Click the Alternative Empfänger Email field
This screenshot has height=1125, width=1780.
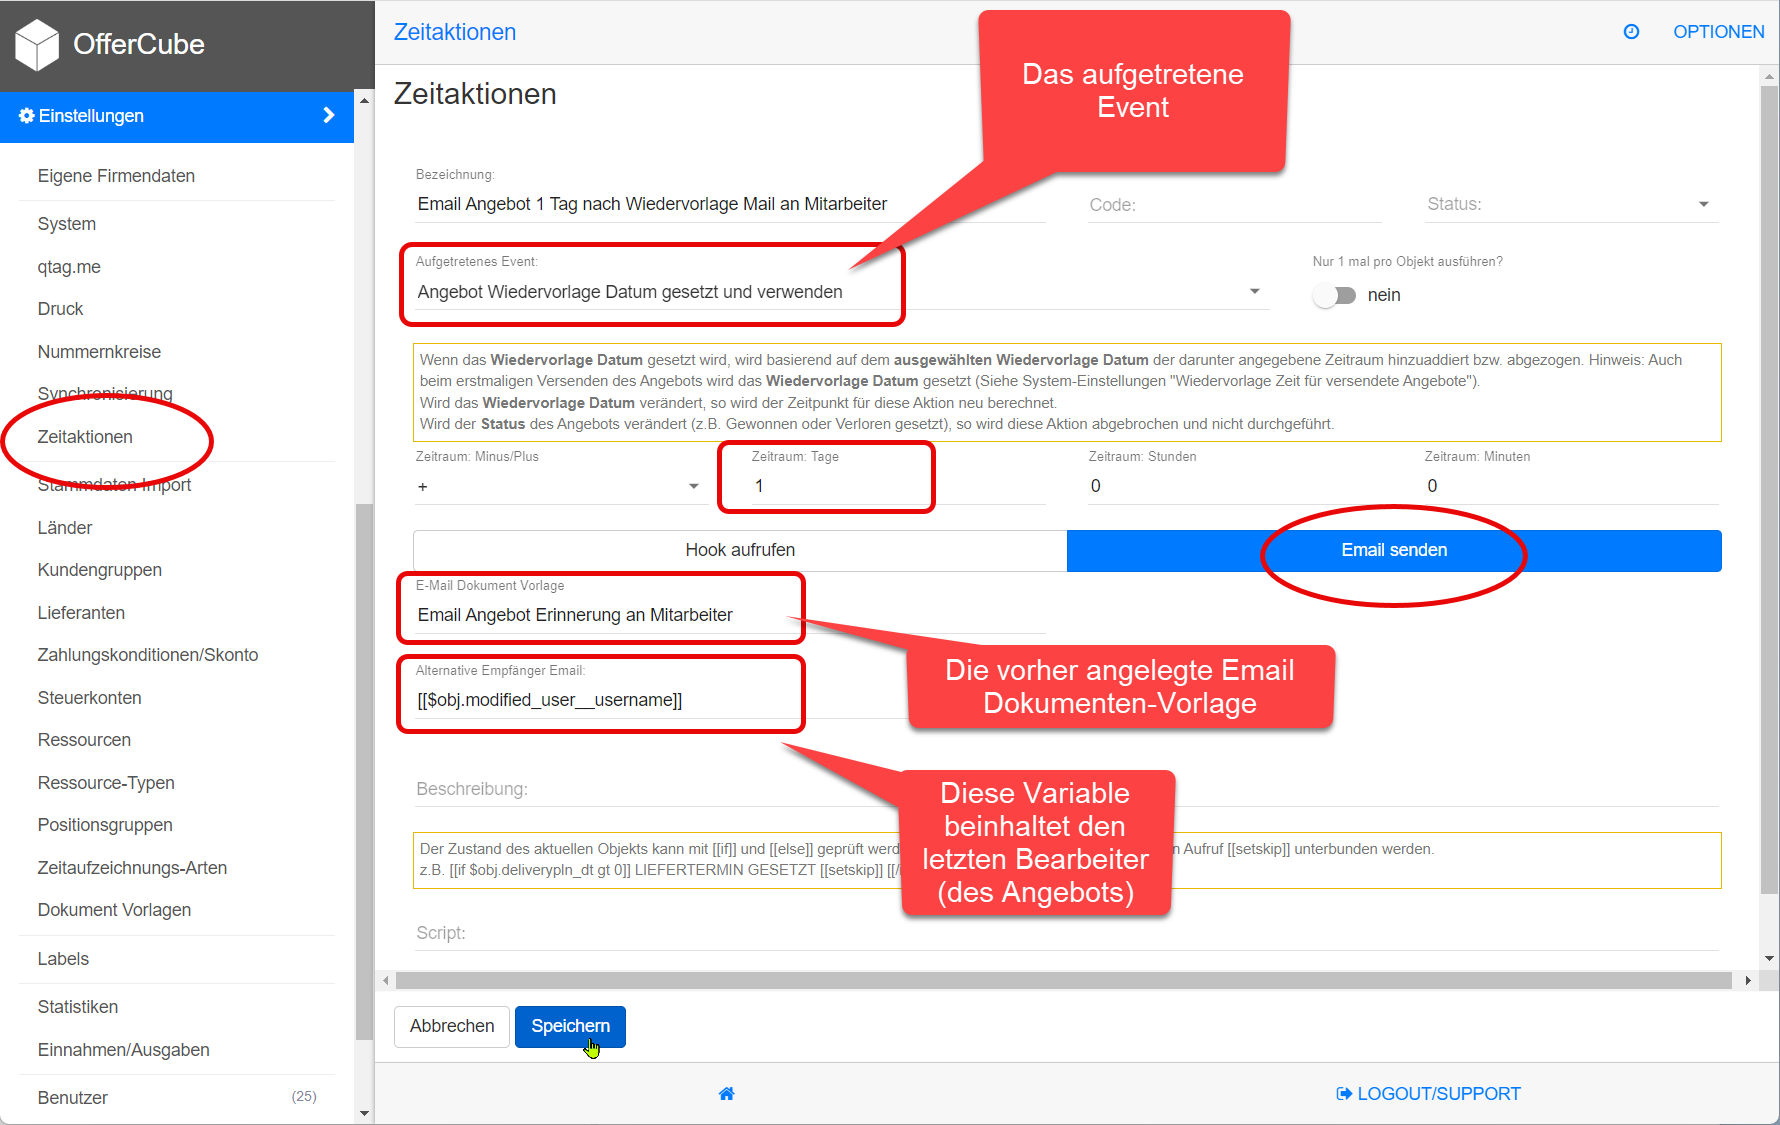tap(600, 700)
